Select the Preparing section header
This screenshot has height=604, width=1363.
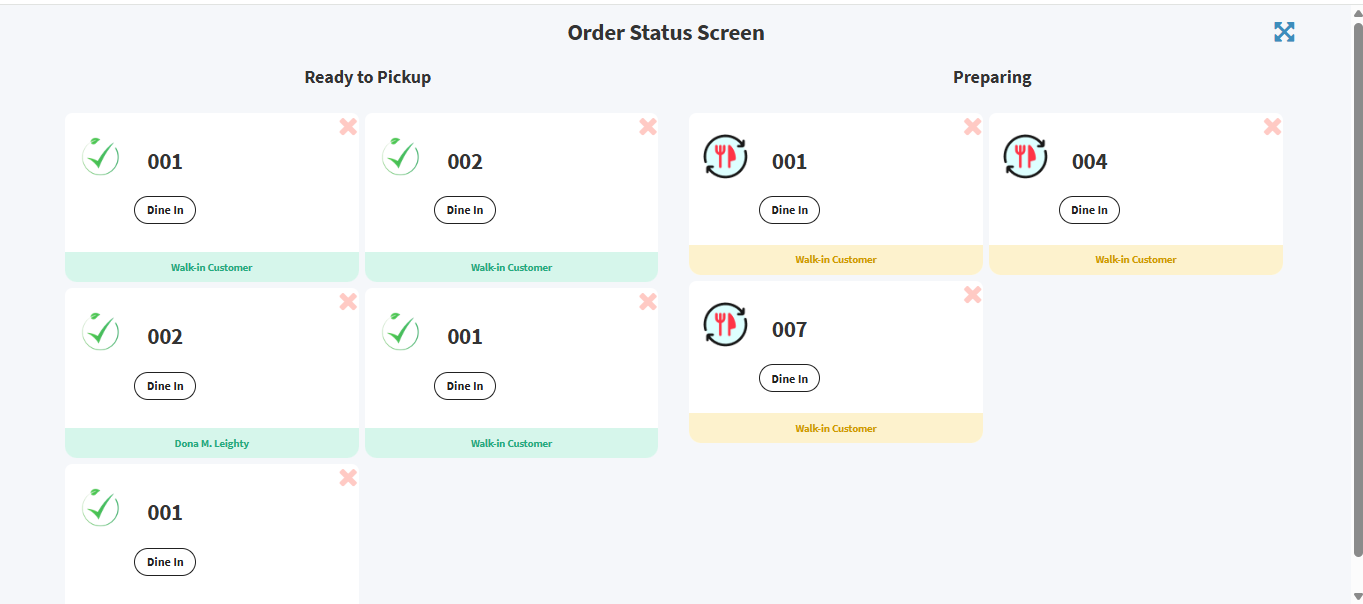pos(991,77)
